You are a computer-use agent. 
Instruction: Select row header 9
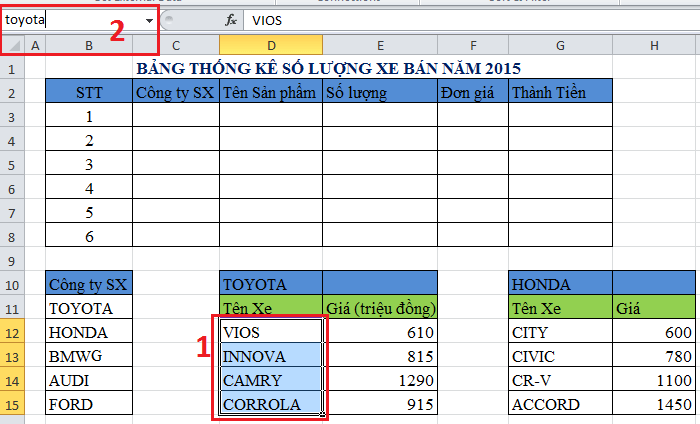pos(12,261)
